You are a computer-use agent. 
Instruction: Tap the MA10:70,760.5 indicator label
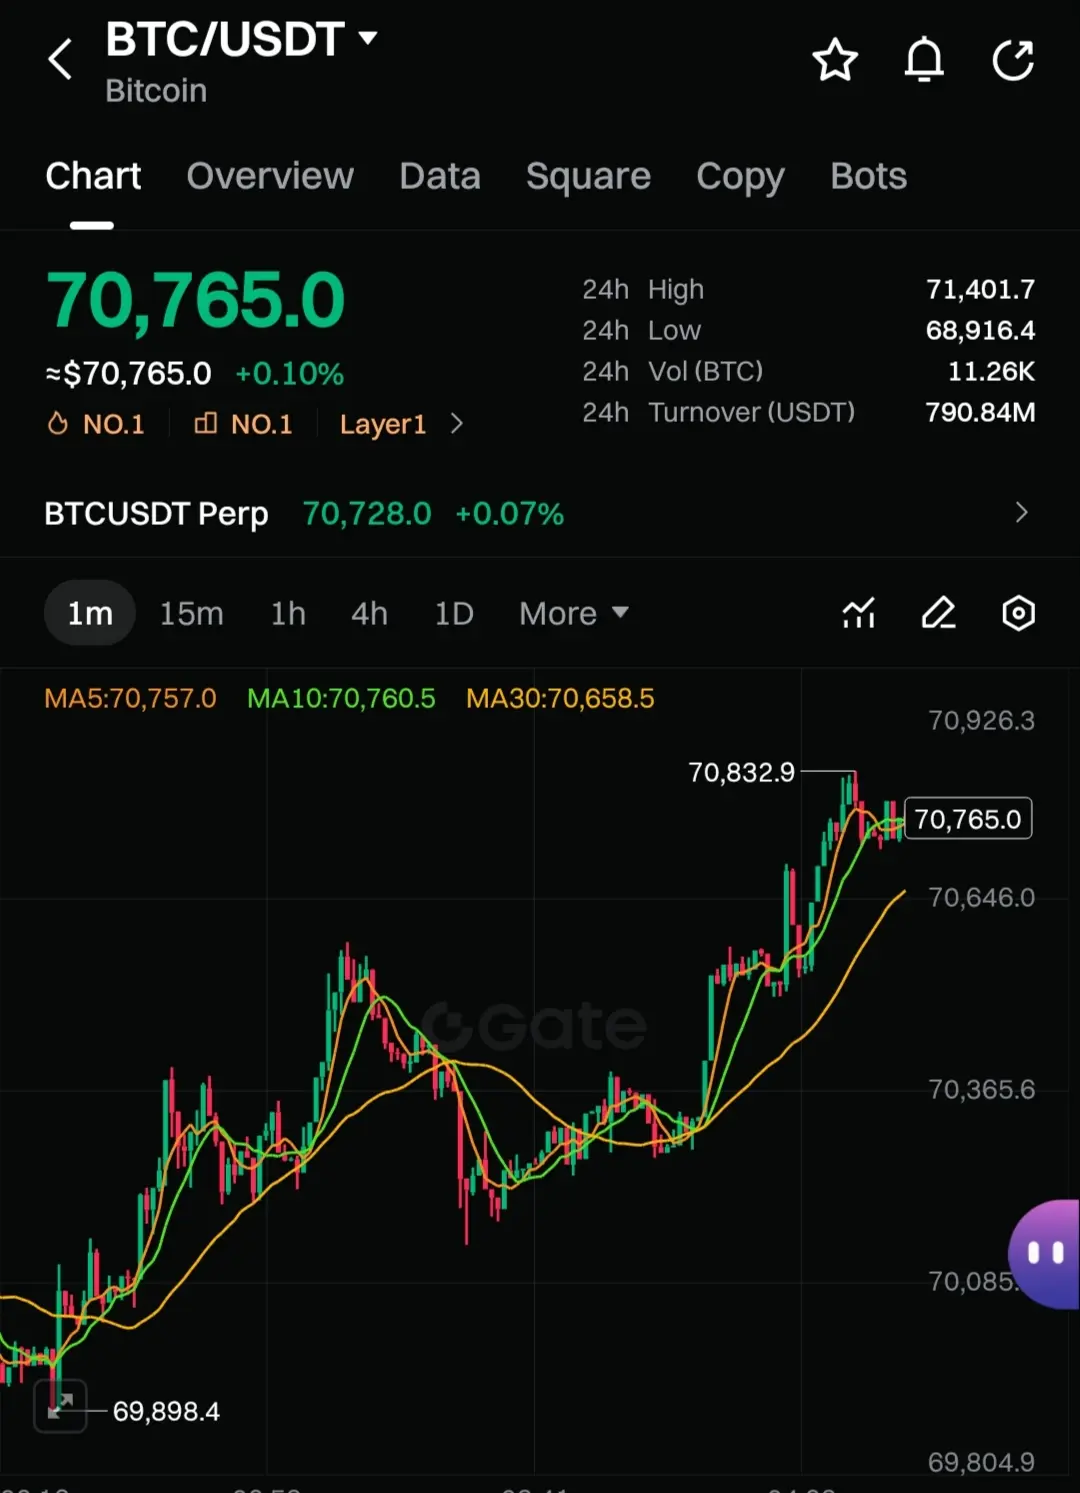pyautogui.click(x=341, y=698)
